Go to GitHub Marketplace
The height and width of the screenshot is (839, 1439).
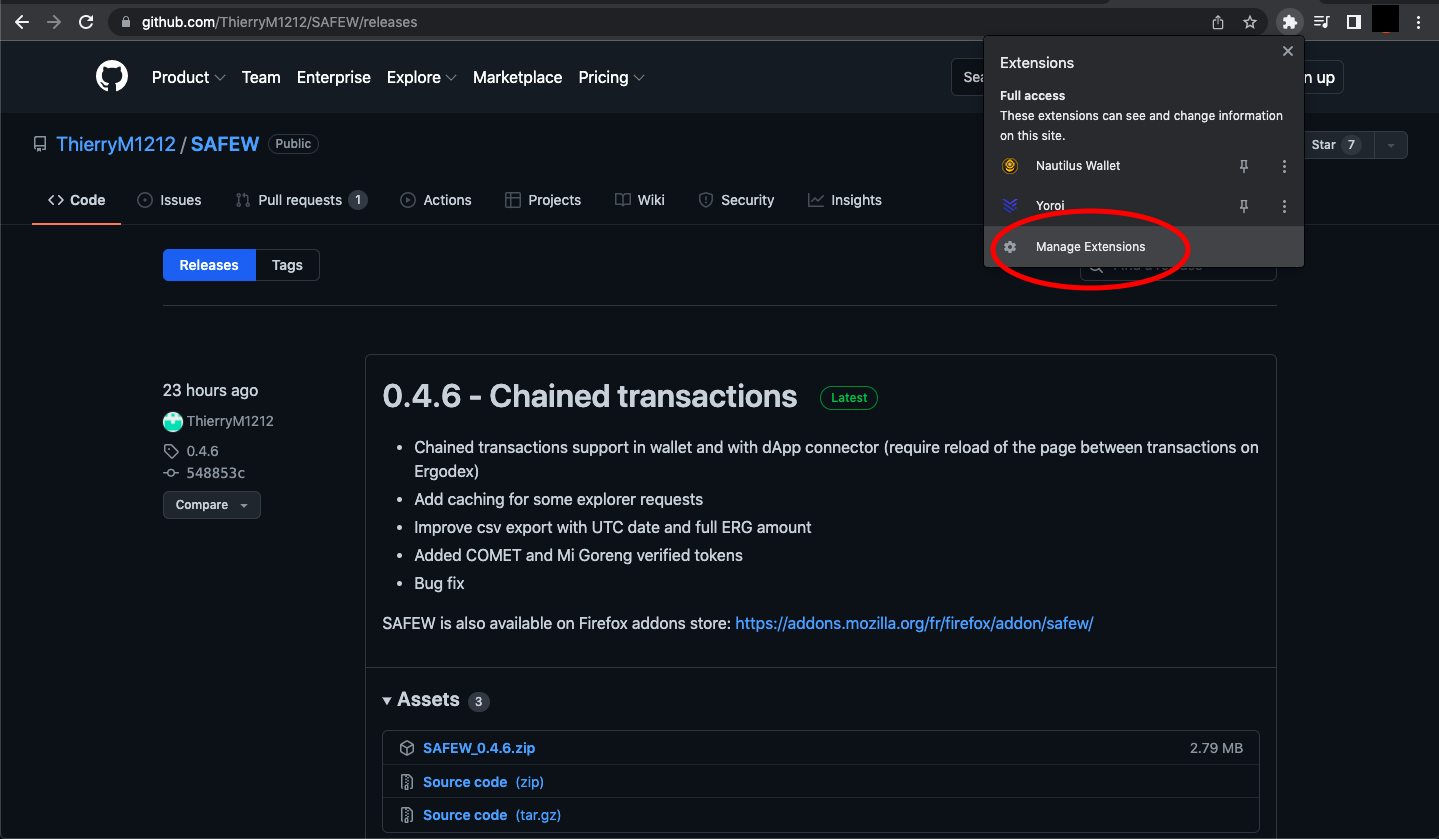click(x=517, y=77)
